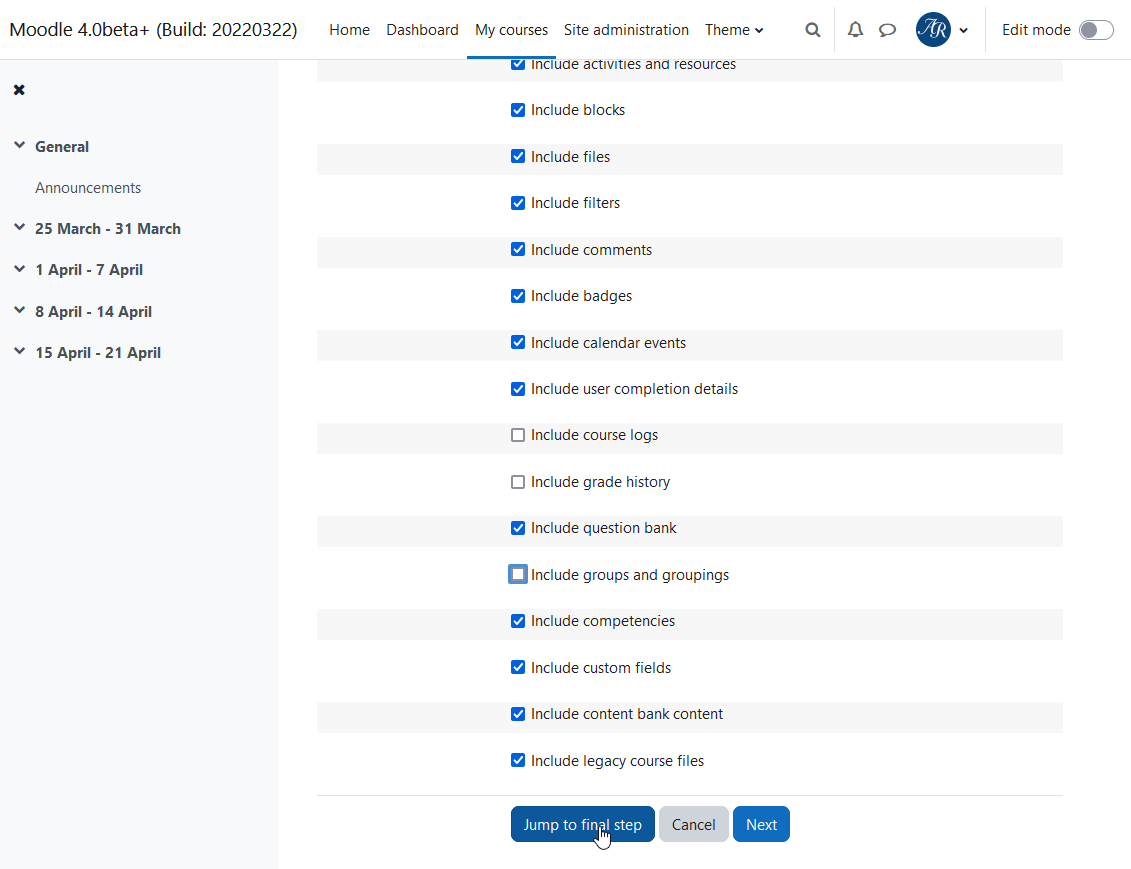This screenshot has height=869, width=1131.
Task: Uncheck Include question bank checkbox
Action: pyautogui.click(x=518, y=528)
